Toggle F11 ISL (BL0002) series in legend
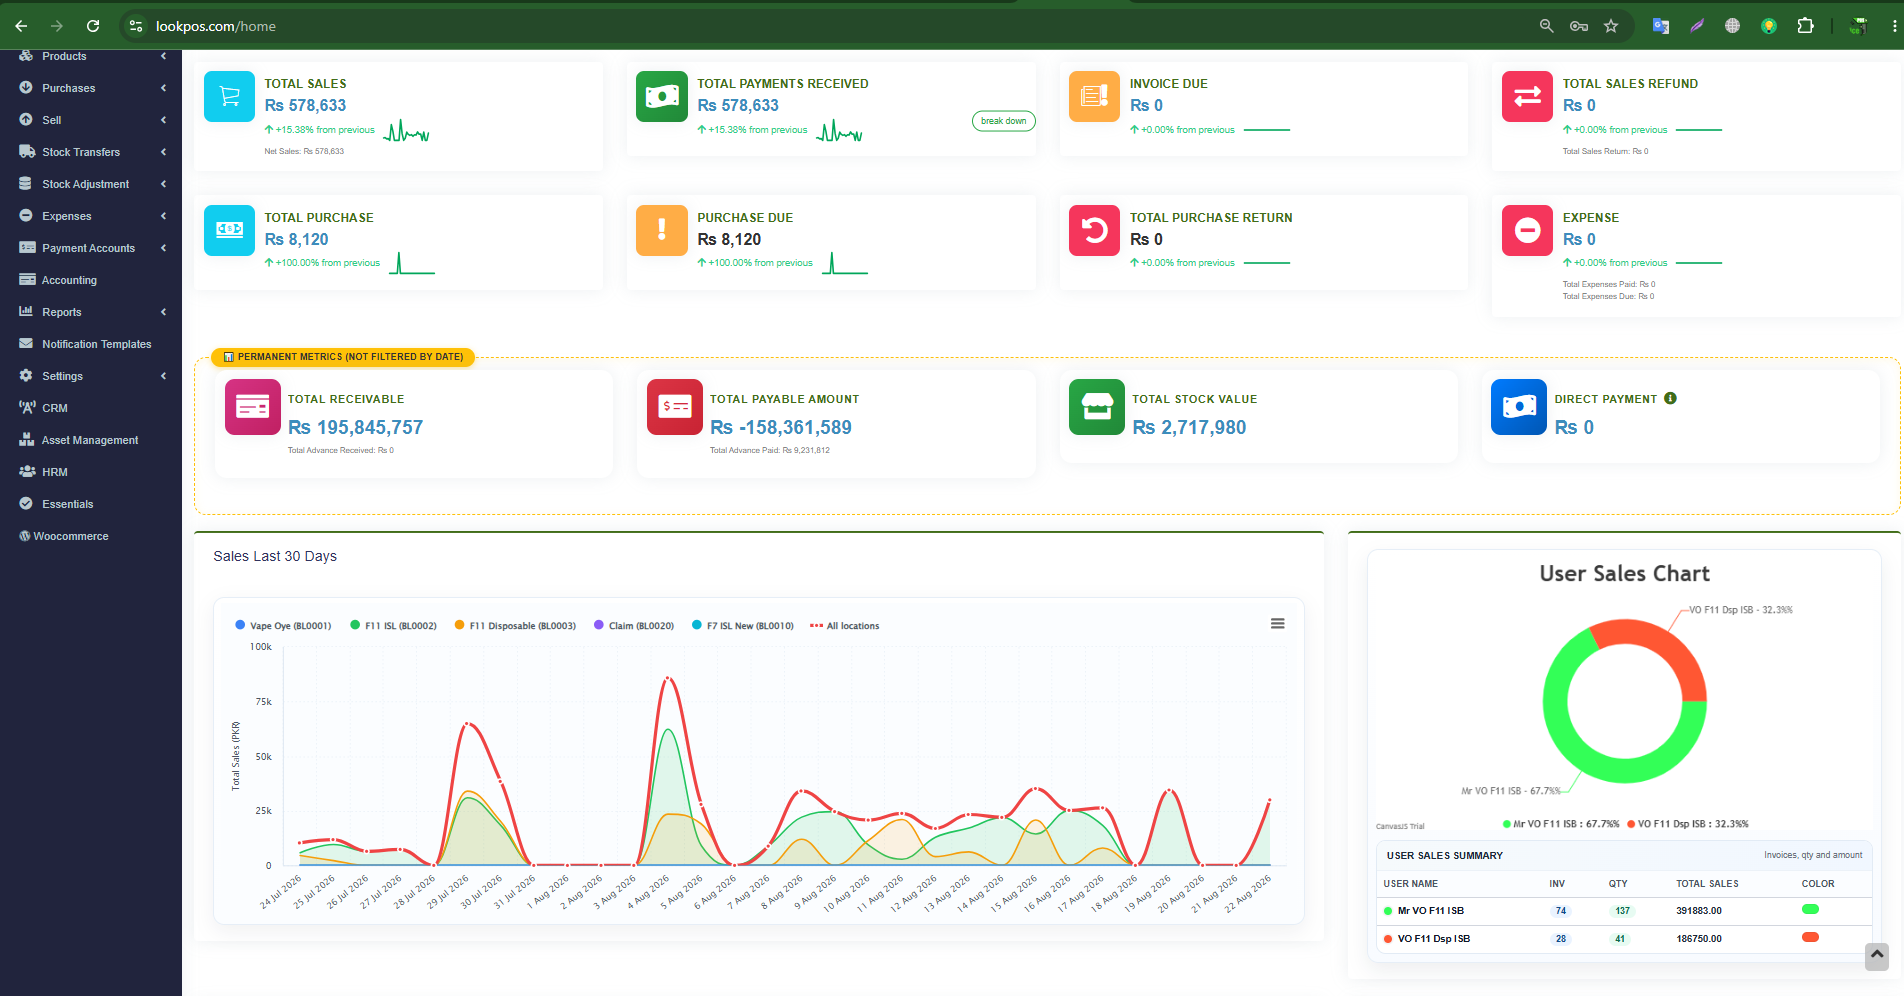Screen dimensions: 1904x996 pos(393,626)
